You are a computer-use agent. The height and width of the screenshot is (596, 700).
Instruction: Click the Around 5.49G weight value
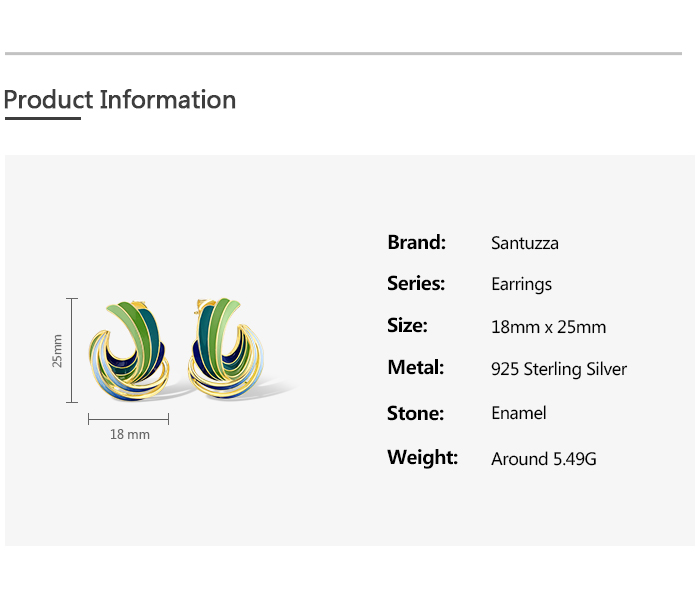pyautogui.click(x=543, y=459)
